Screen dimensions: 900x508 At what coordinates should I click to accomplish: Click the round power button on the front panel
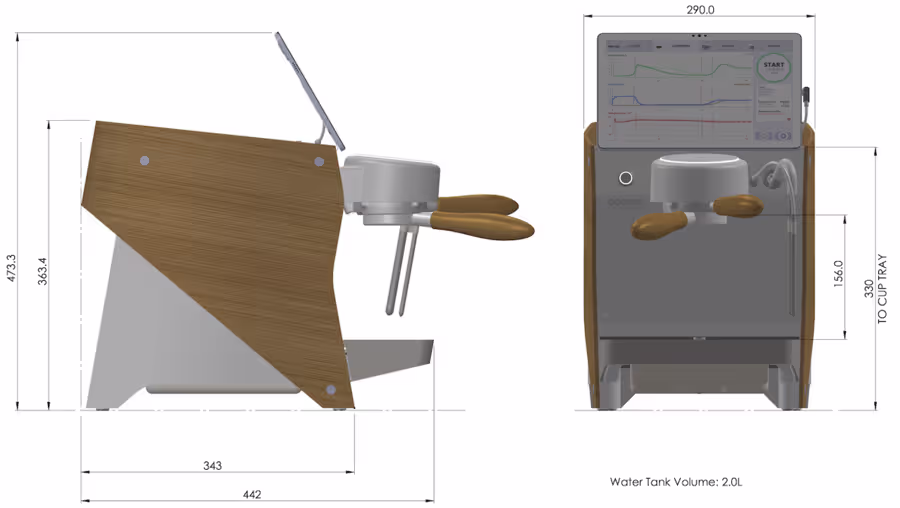626,178
